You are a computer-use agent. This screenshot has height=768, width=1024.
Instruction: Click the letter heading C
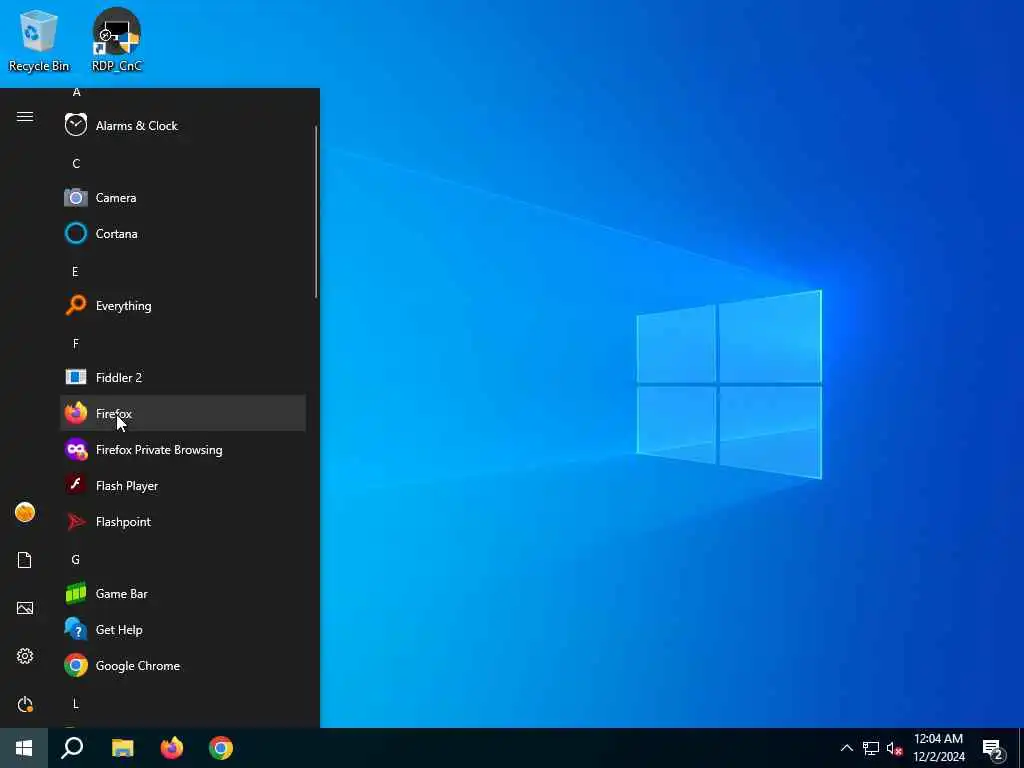click(x=76, y=163)
